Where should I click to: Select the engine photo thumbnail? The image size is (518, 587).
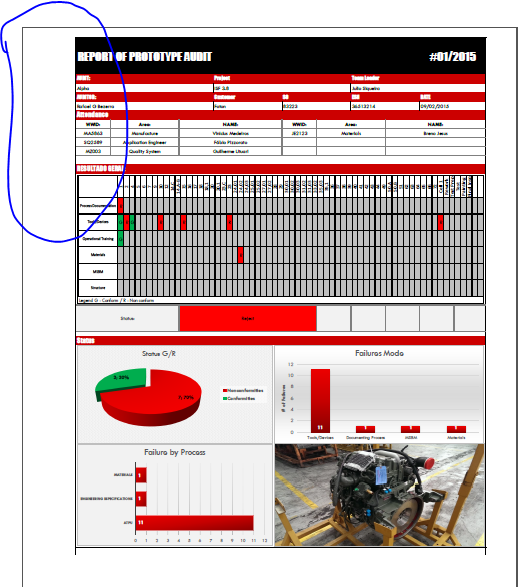click(379, 495)
